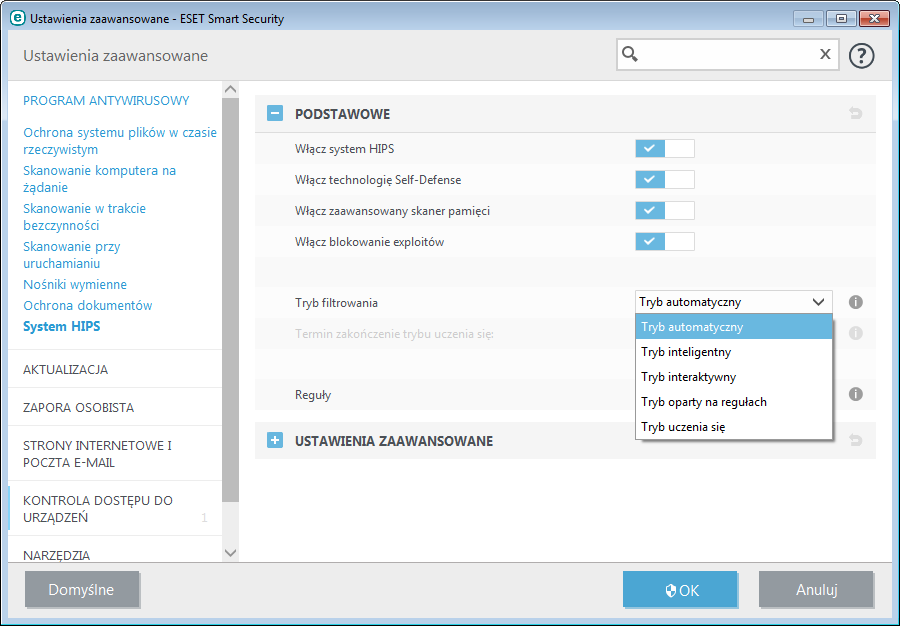This screenshot has height=626, width=900.
Task: Click the ESET logo in title bar
Action: tap(17, 18)
